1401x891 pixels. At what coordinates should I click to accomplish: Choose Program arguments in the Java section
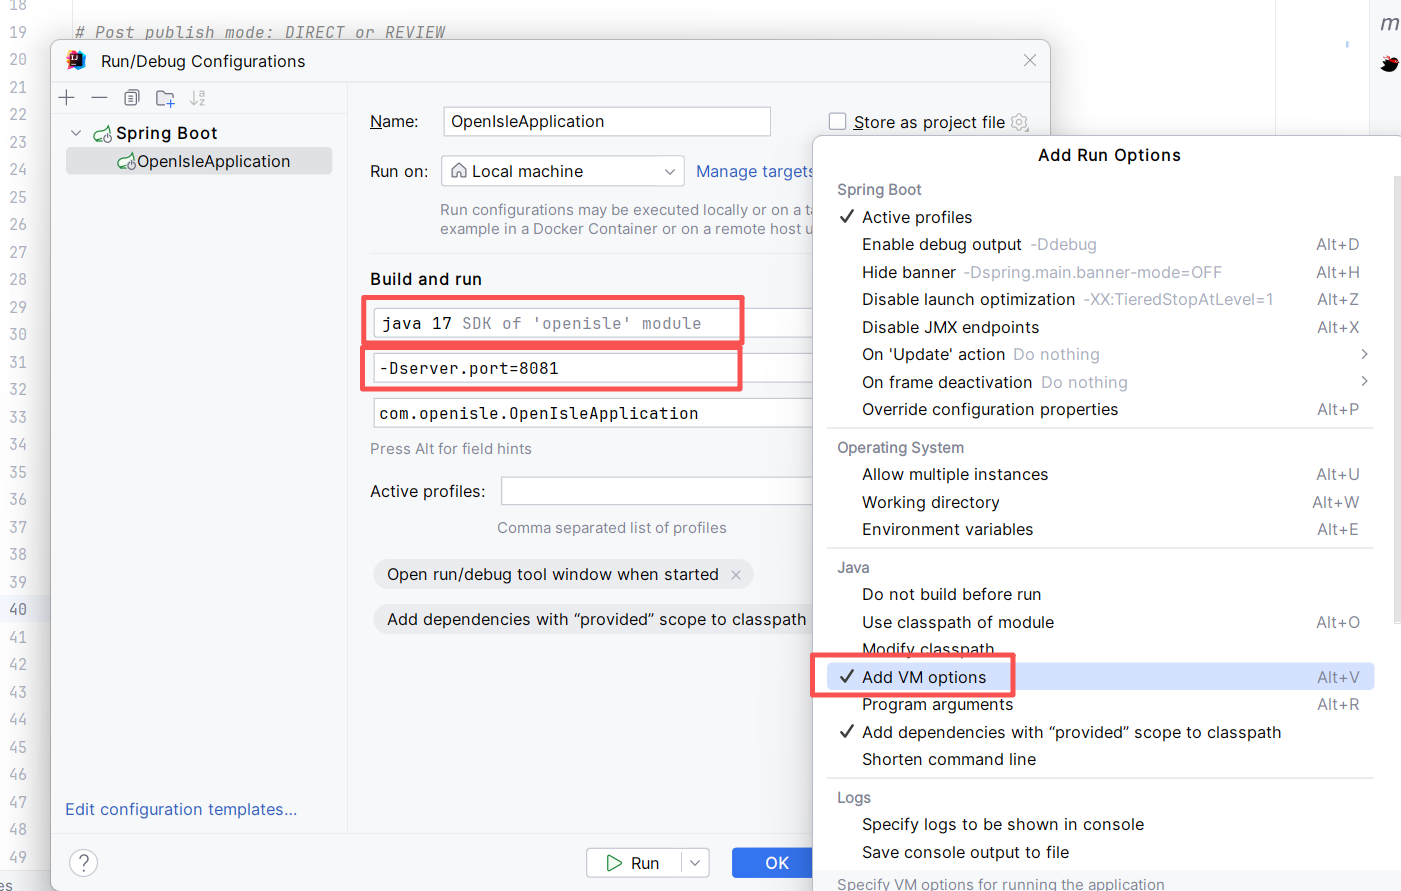(937, 705)
